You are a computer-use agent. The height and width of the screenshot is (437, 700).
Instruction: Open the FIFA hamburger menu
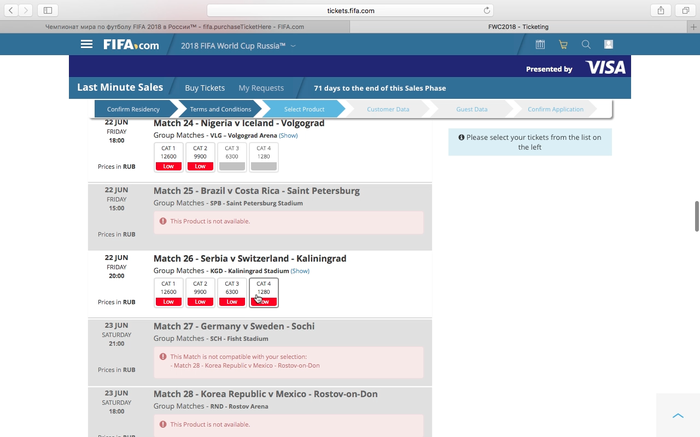87,45
